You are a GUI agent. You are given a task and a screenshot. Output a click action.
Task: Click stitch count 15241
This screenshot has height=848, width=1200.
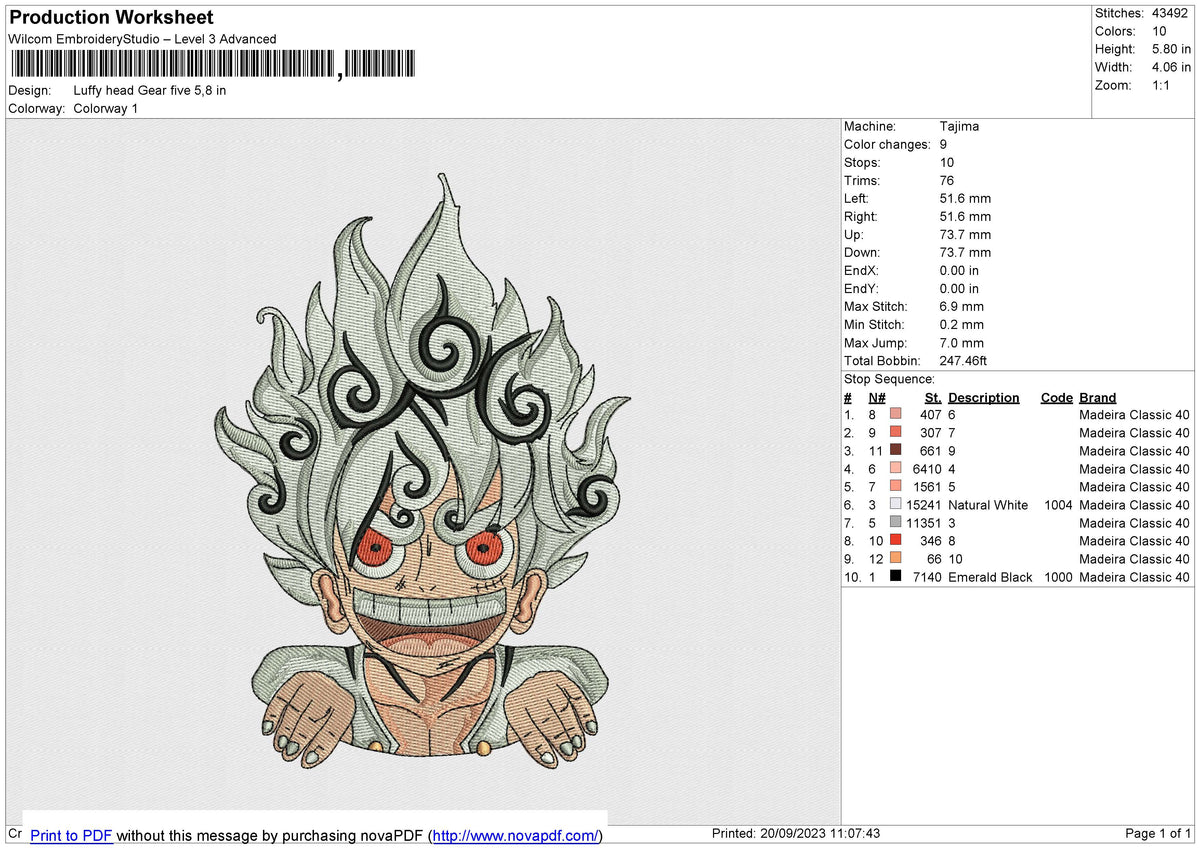(x=924, y=504)
